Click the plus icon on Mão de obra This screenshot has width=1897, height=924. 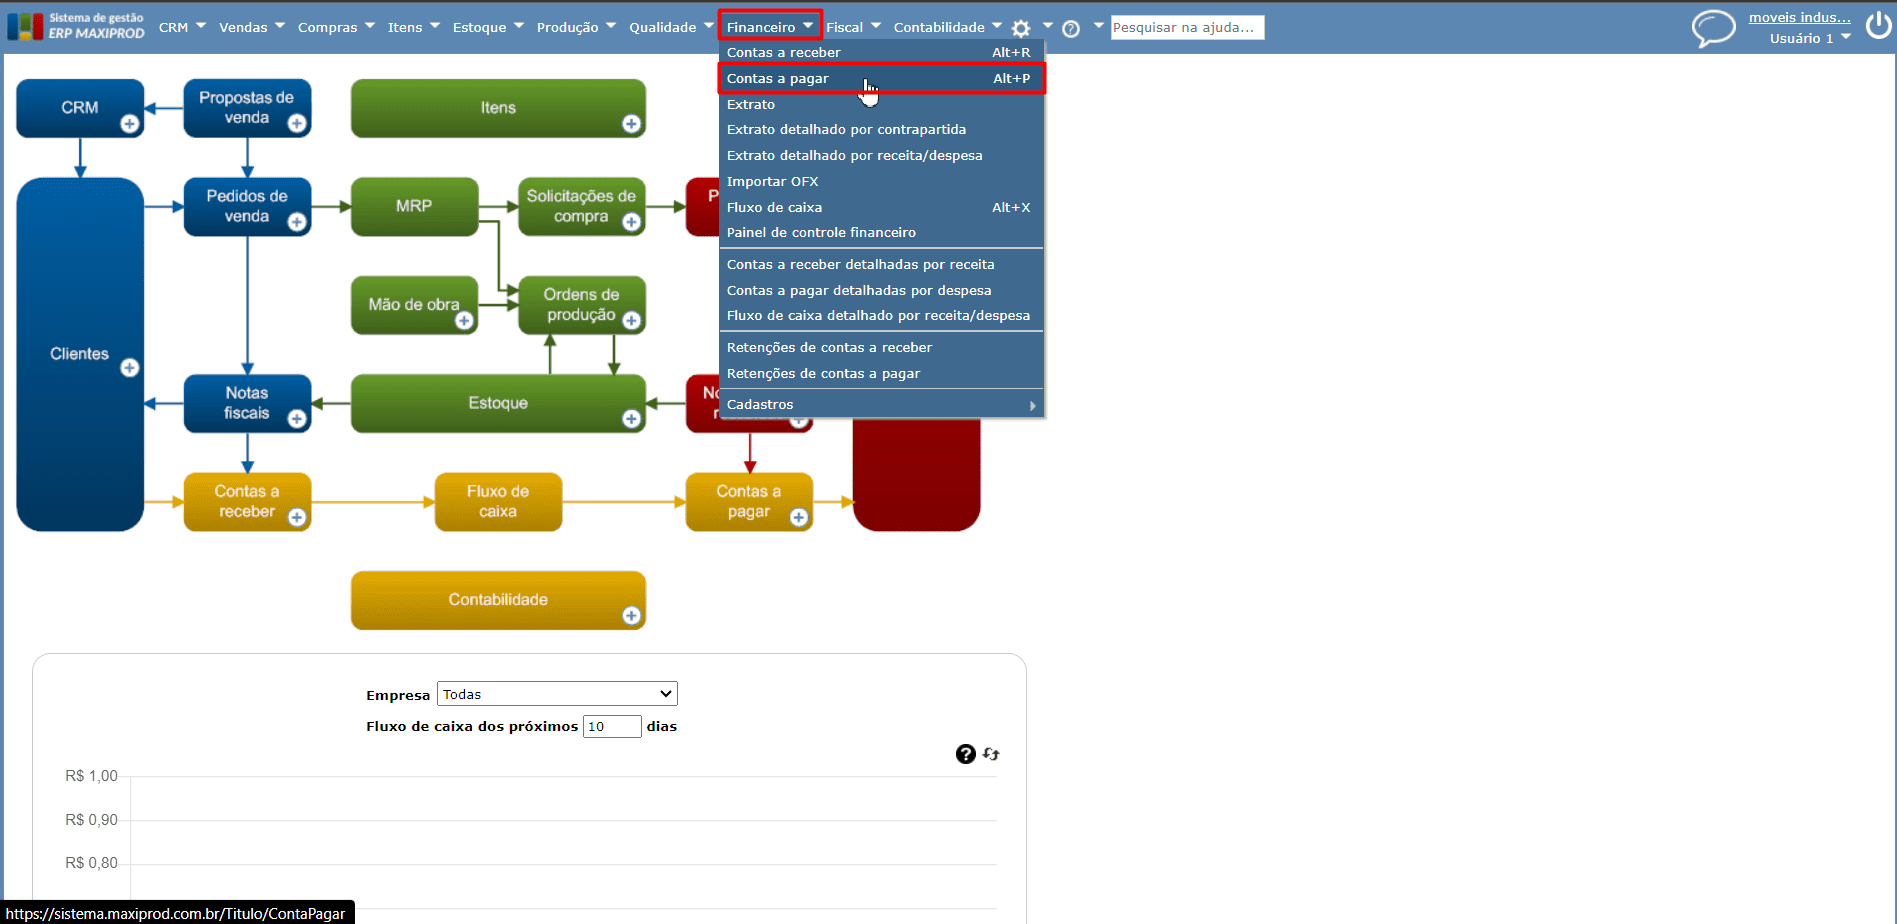coord(464,321)
